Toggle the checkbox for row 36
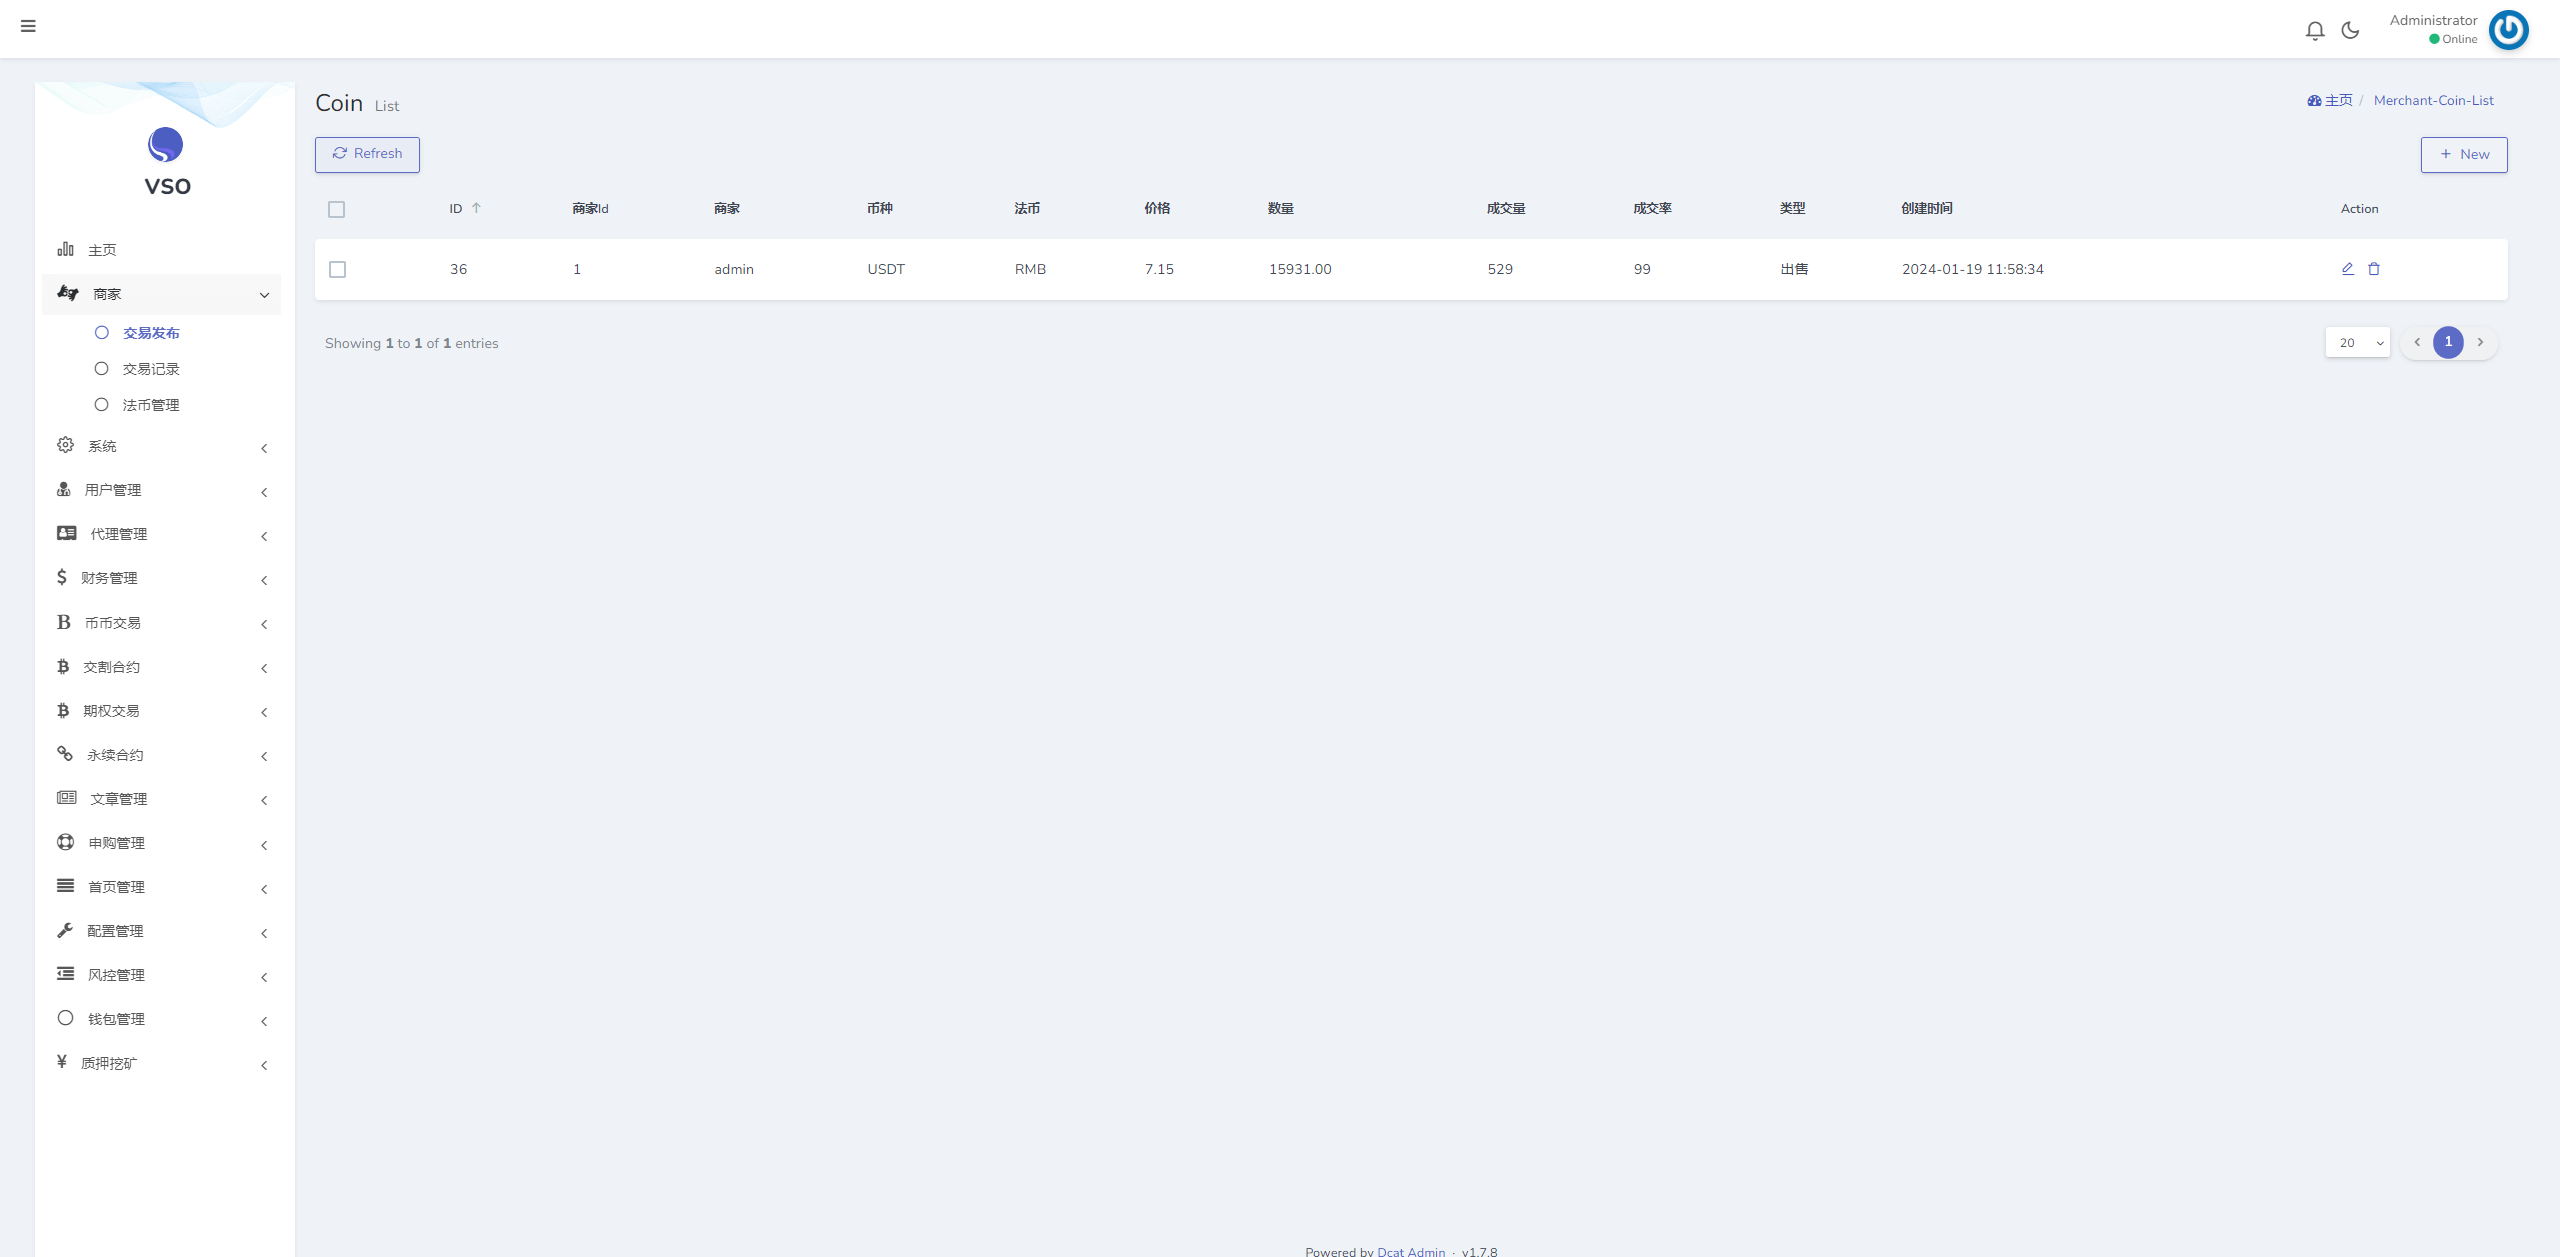The height and width of the screenshot is (1257, 2560). coord(338,268)
